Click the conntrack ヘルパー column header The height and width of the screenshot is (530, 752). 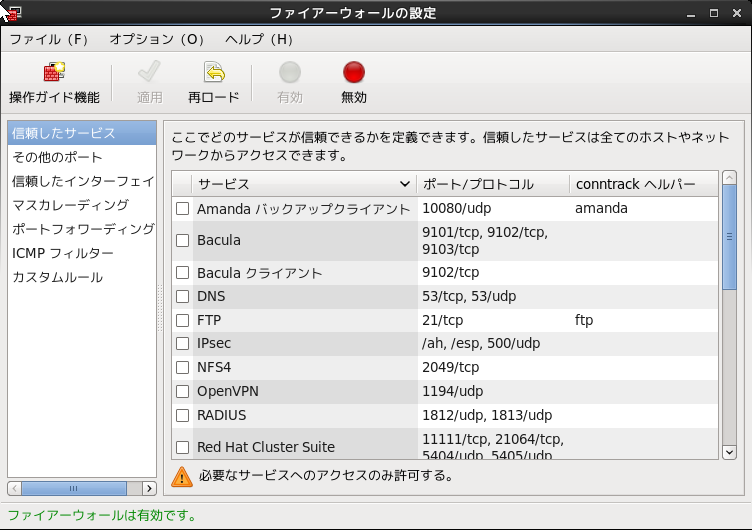click(644, 184)
